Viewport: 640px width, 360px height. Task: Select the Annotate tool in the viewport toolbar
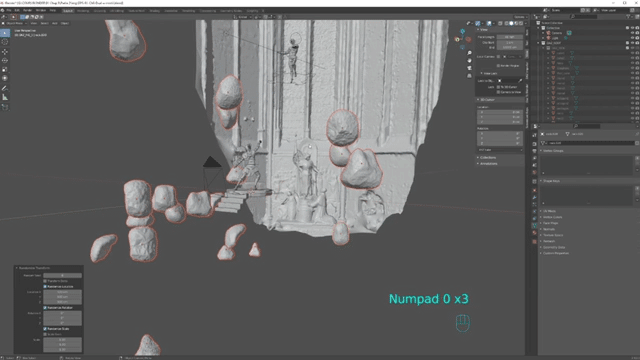coord(5,88)
